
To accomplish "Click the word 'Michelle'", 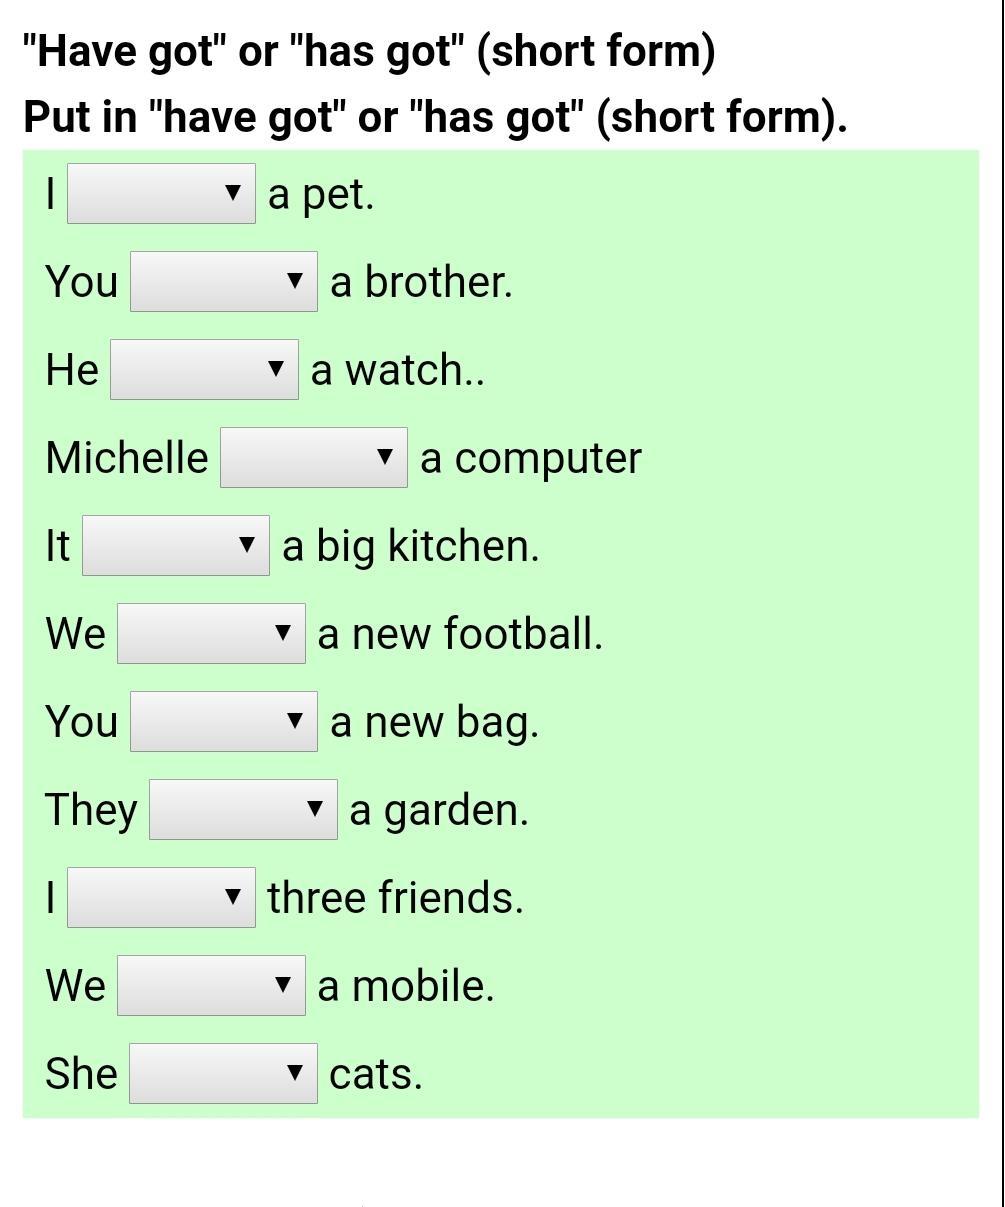I will (127, 457).
